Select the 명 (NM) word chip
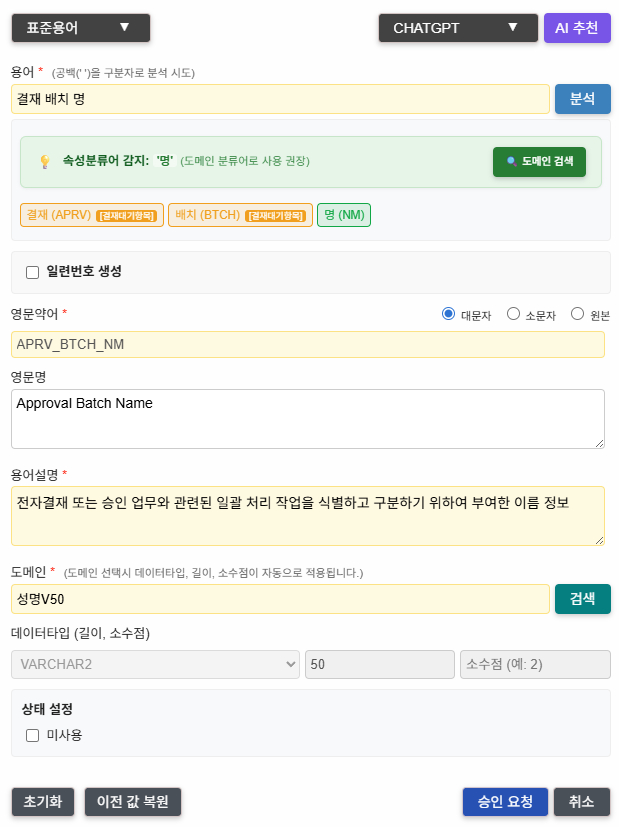 click(344, 215)
